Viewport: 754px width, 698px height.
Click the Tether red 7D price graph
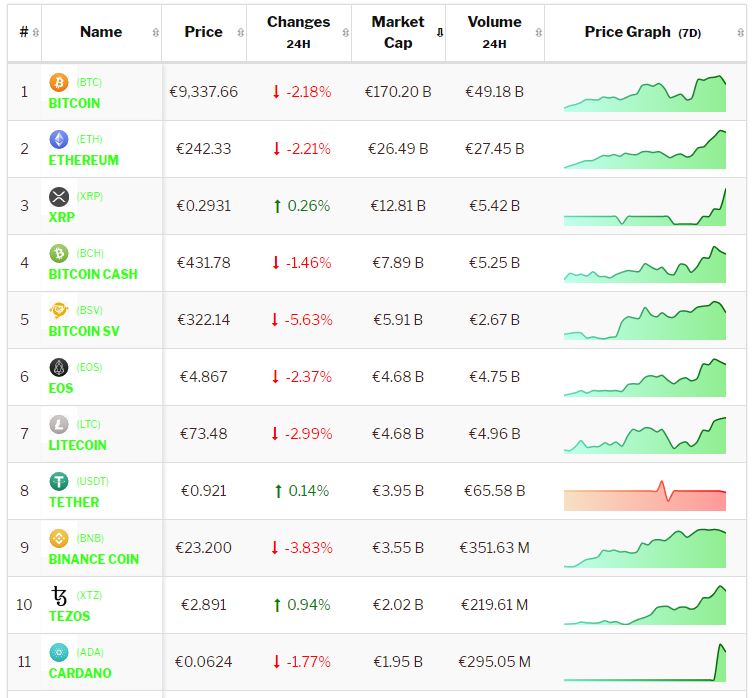click(645, 496)
